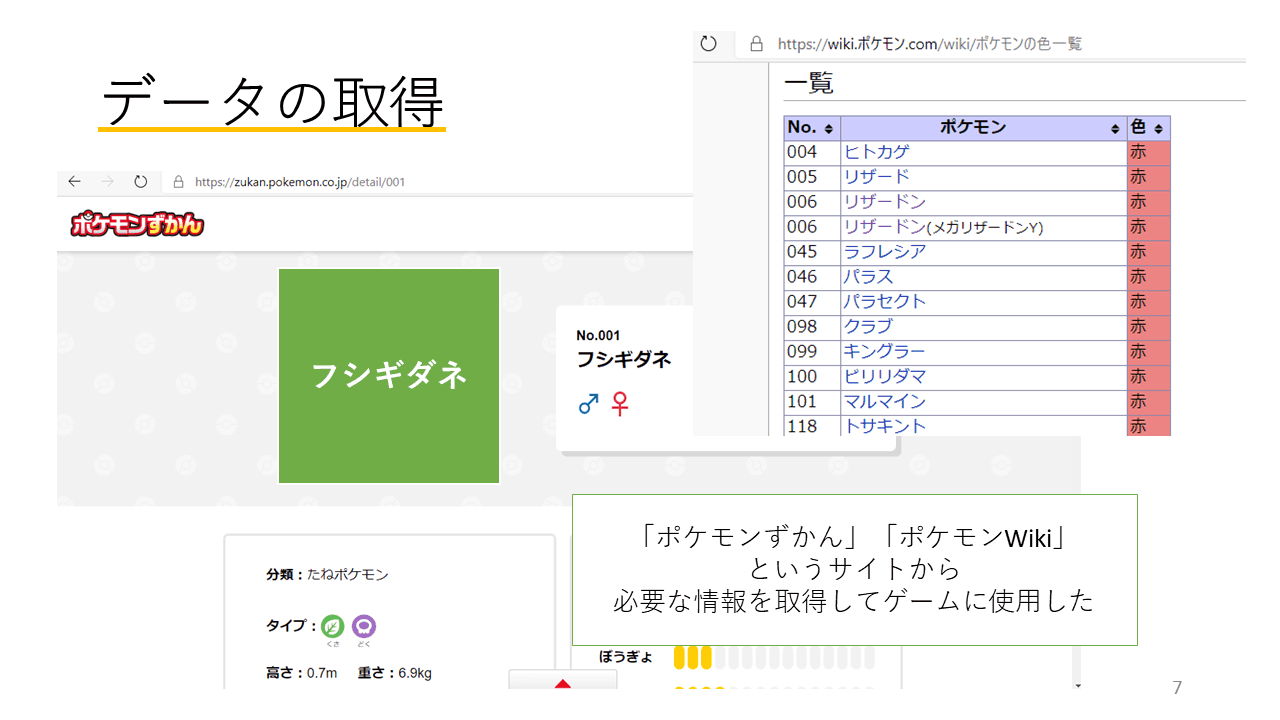Open the ビリリダマ link

click(x=885, y=377)
